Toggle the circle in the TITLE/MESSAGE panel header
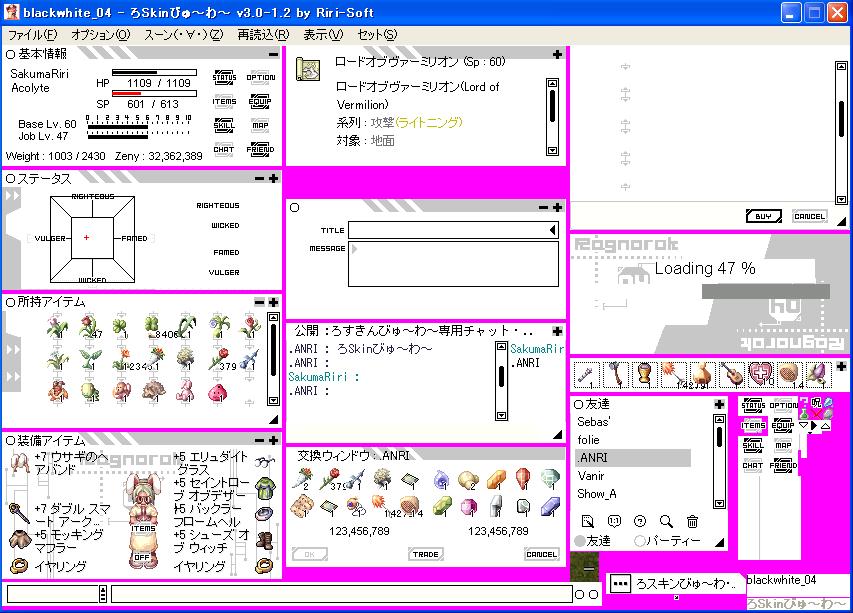Image resolution: width=853 pixels, height=613 pixels. 294,207
